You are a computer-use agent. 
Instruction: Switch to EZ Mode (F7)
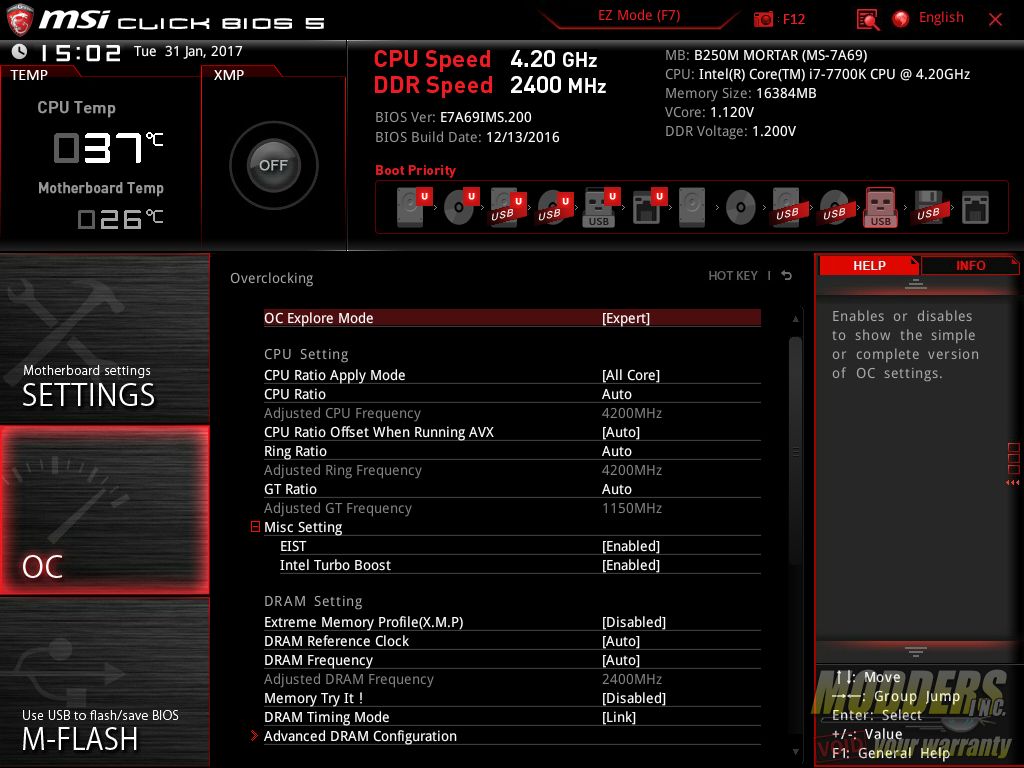639,15
